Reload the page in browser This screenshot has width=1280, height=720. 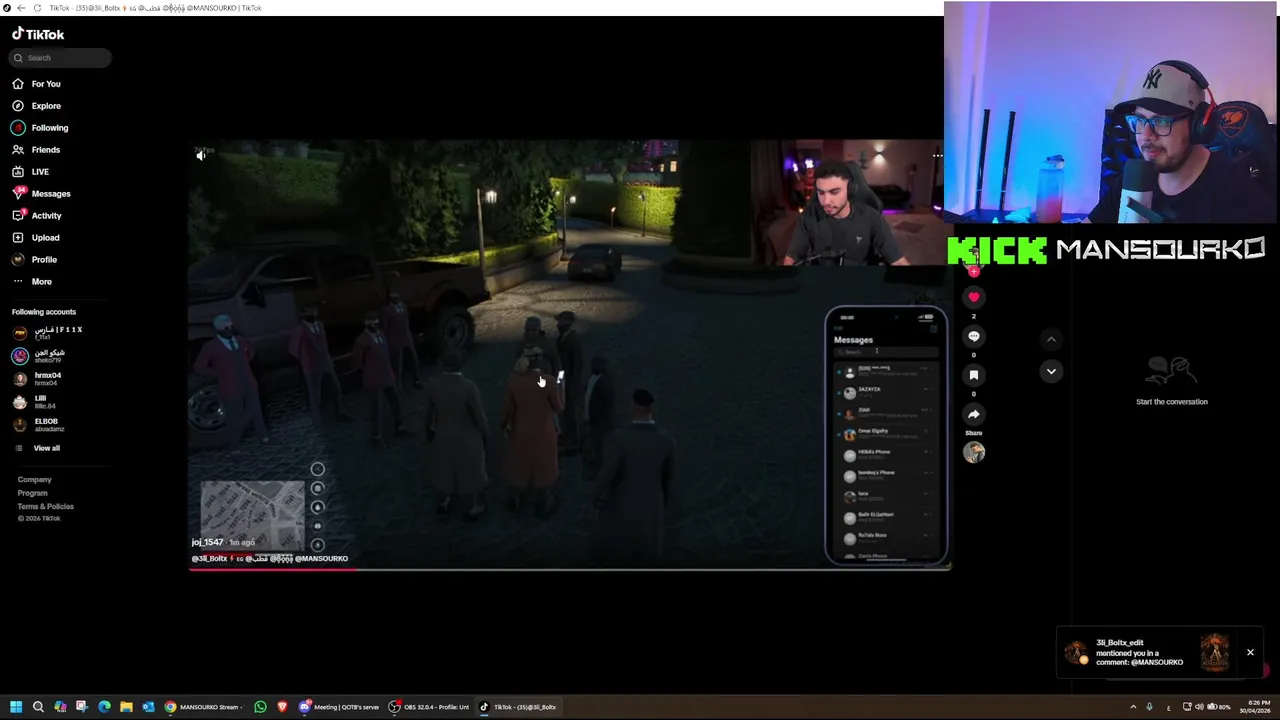coord(37,8)
